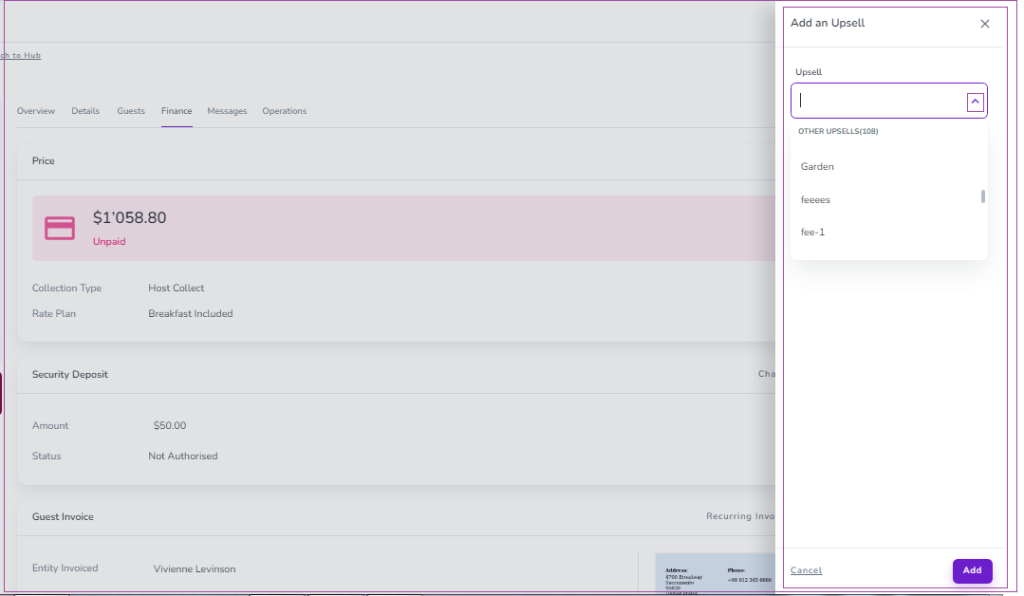Viewport: 1024px width, 596px height.
Task: Open the invoice preview thumbnail
Action: 715,574
